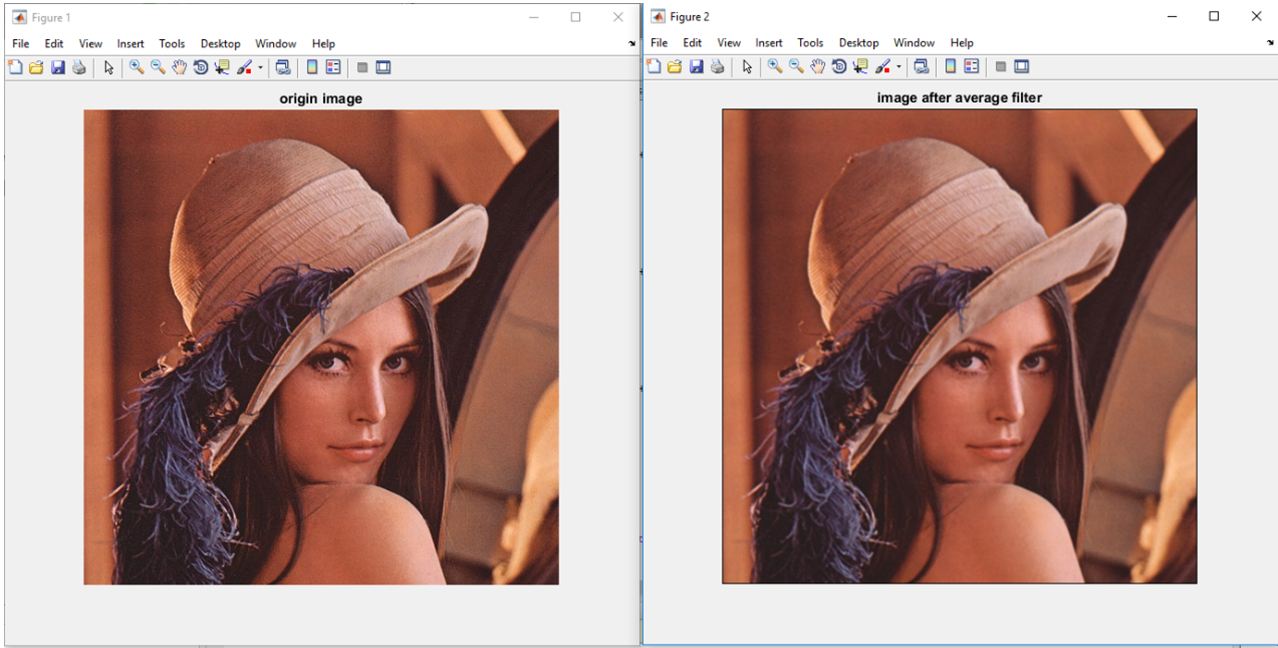Screen dimensions: 1278x648
Task: Click the 'origin image' title text
Action: [x=321, y=98]
